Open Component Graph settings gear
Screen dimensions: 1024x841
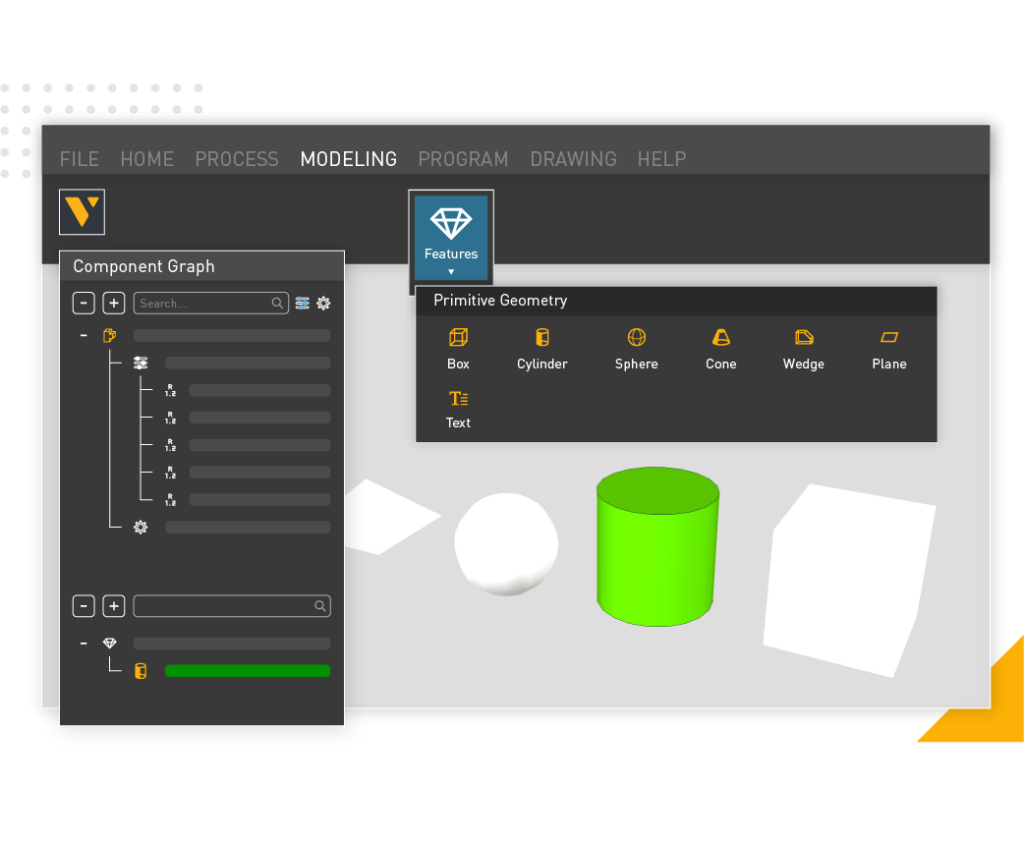[323, 303]
